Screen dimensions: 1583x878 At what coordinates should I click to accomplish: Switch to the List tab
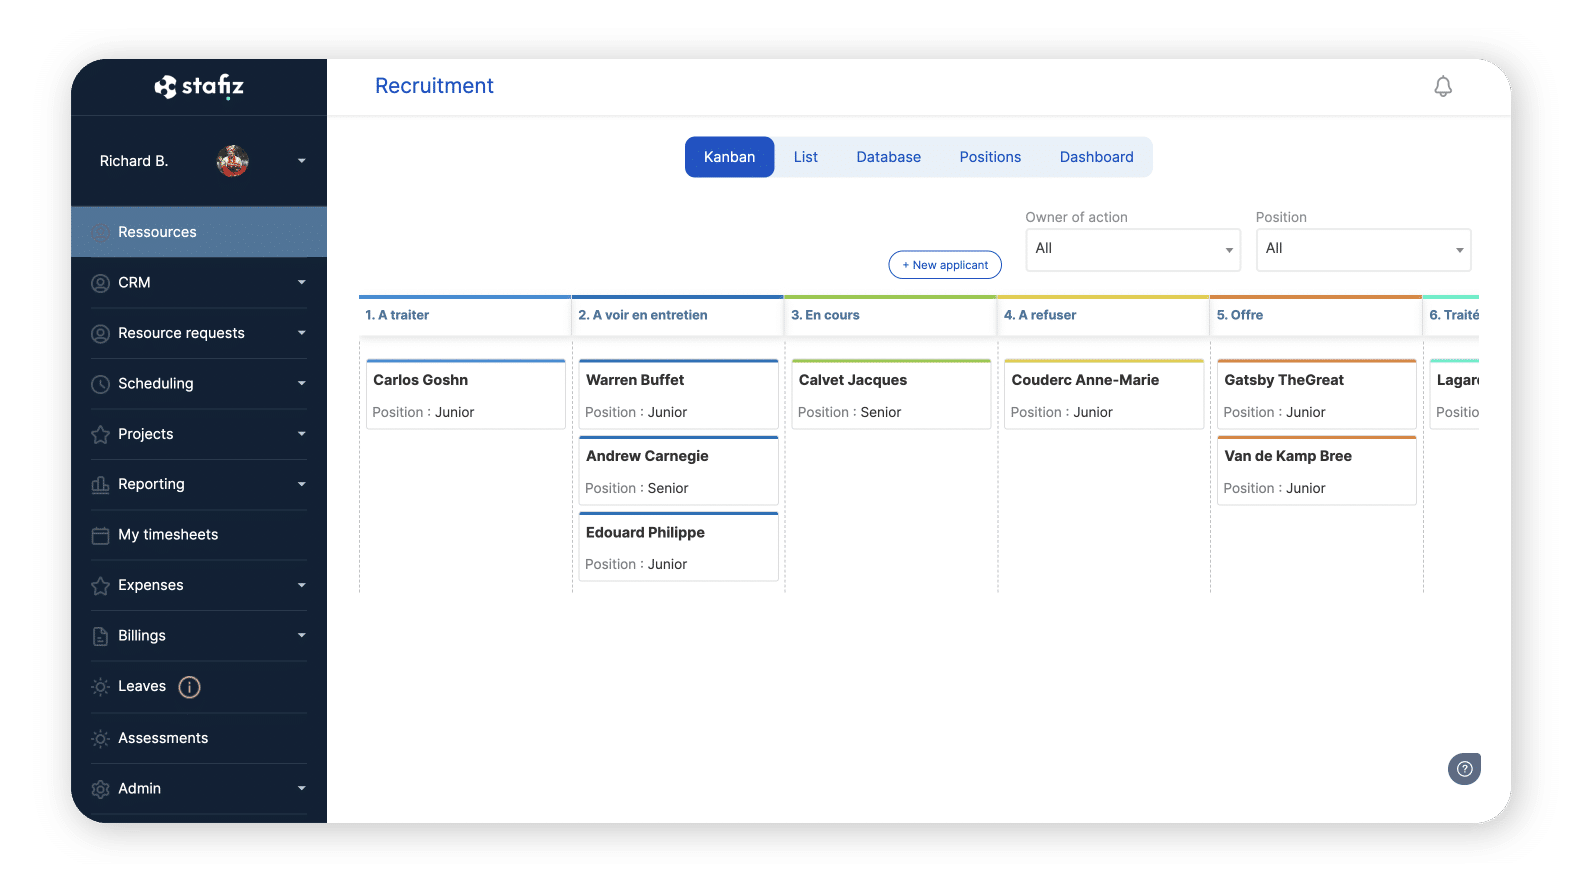point(805,157)
